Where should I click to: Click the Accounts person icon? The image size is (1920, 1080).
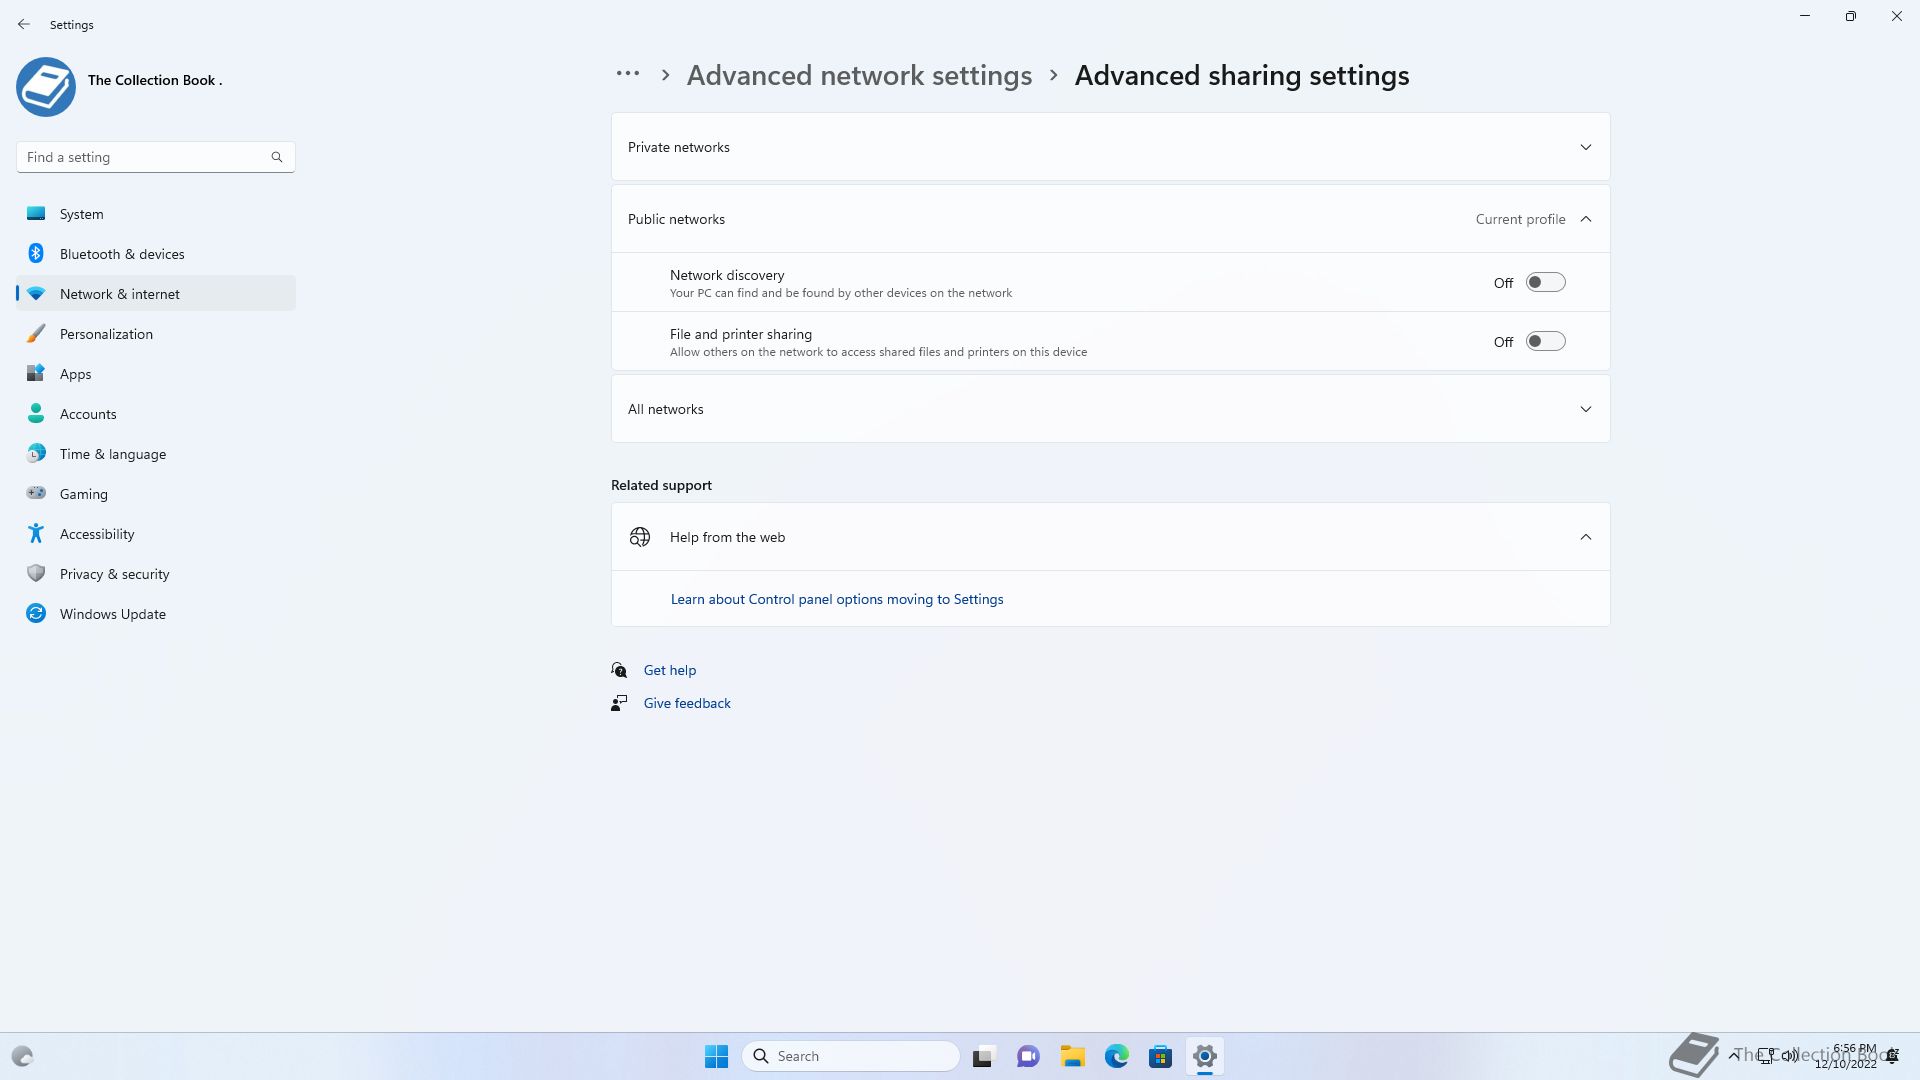click(36, 413)
